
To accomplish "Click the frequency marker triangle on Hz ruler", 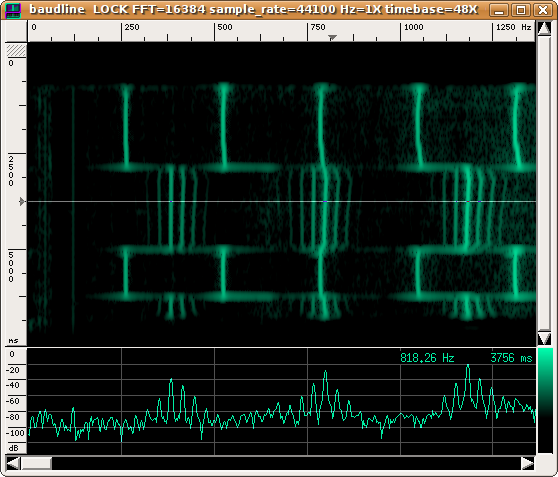I will tap(332, 37).
